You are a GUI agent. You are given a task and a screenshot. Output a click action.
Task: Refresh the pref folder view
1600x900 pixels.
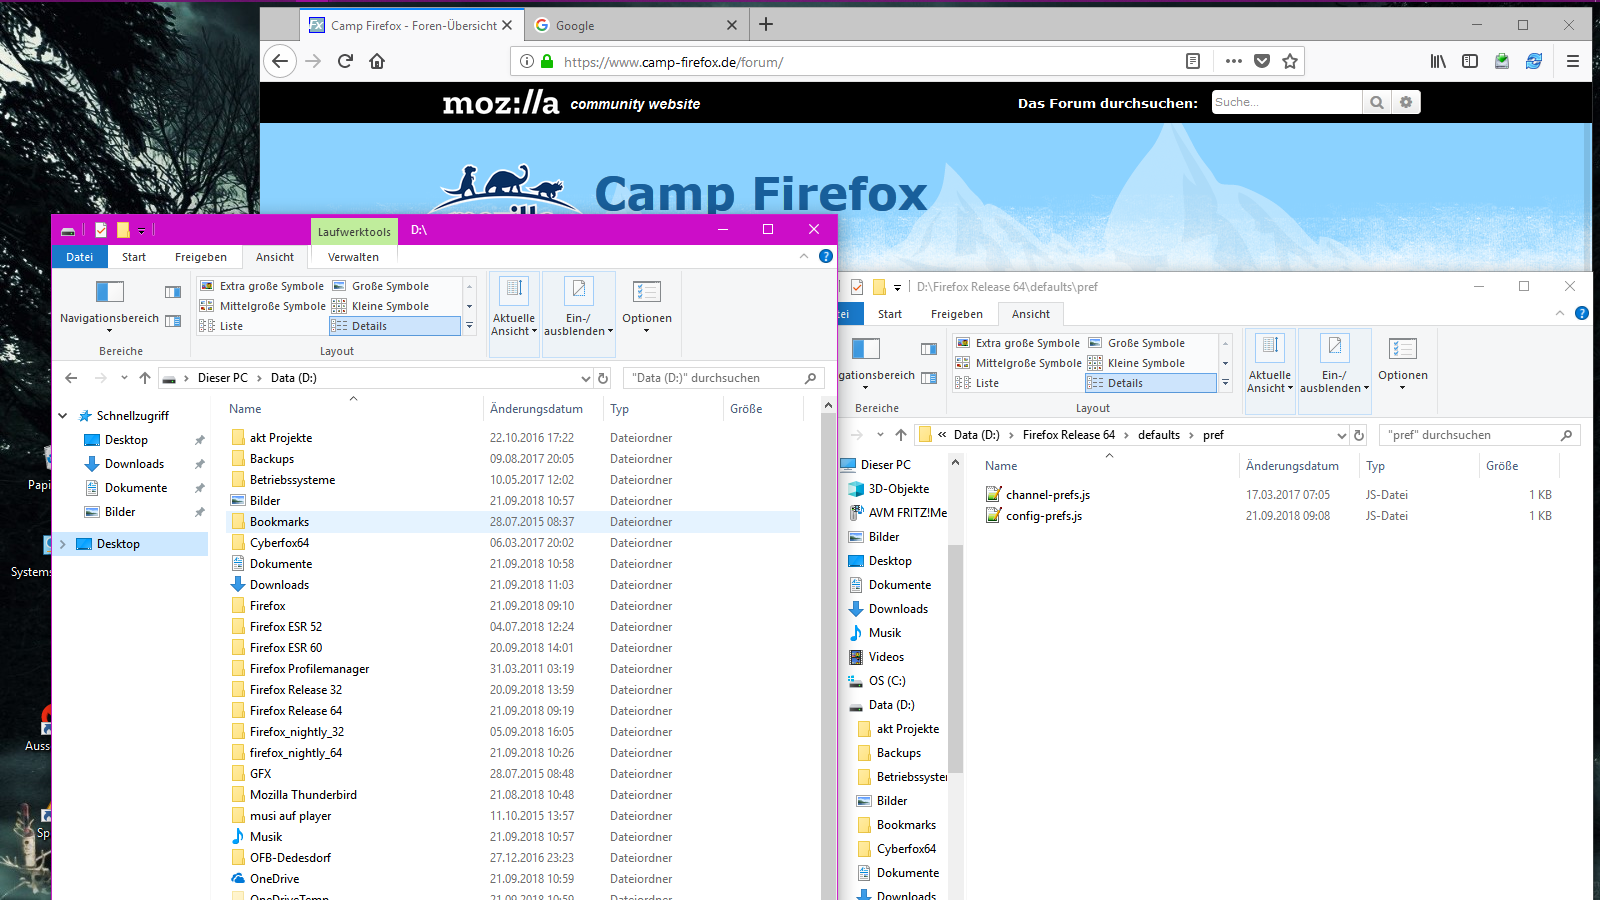click(1359, 435)
